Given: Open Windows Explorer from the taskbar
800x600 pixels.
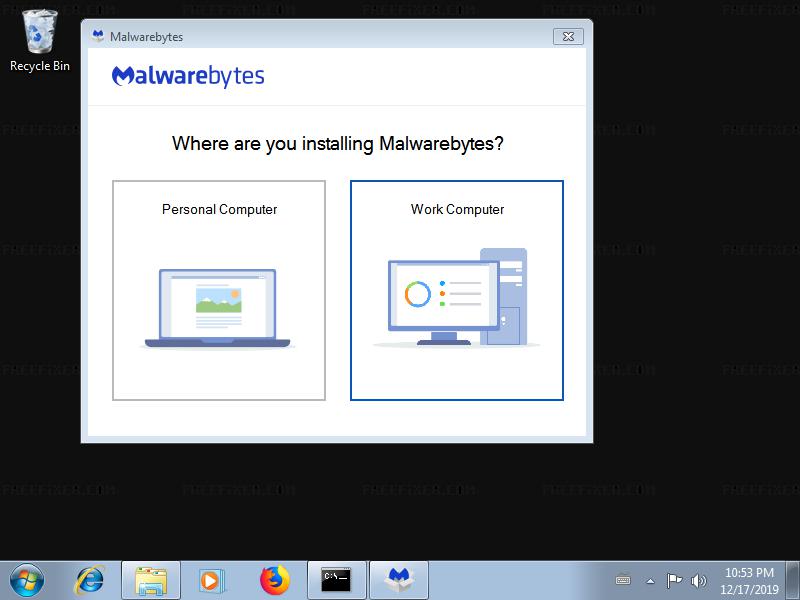Looking at the screenshot, I should click(x=151, y=581).
